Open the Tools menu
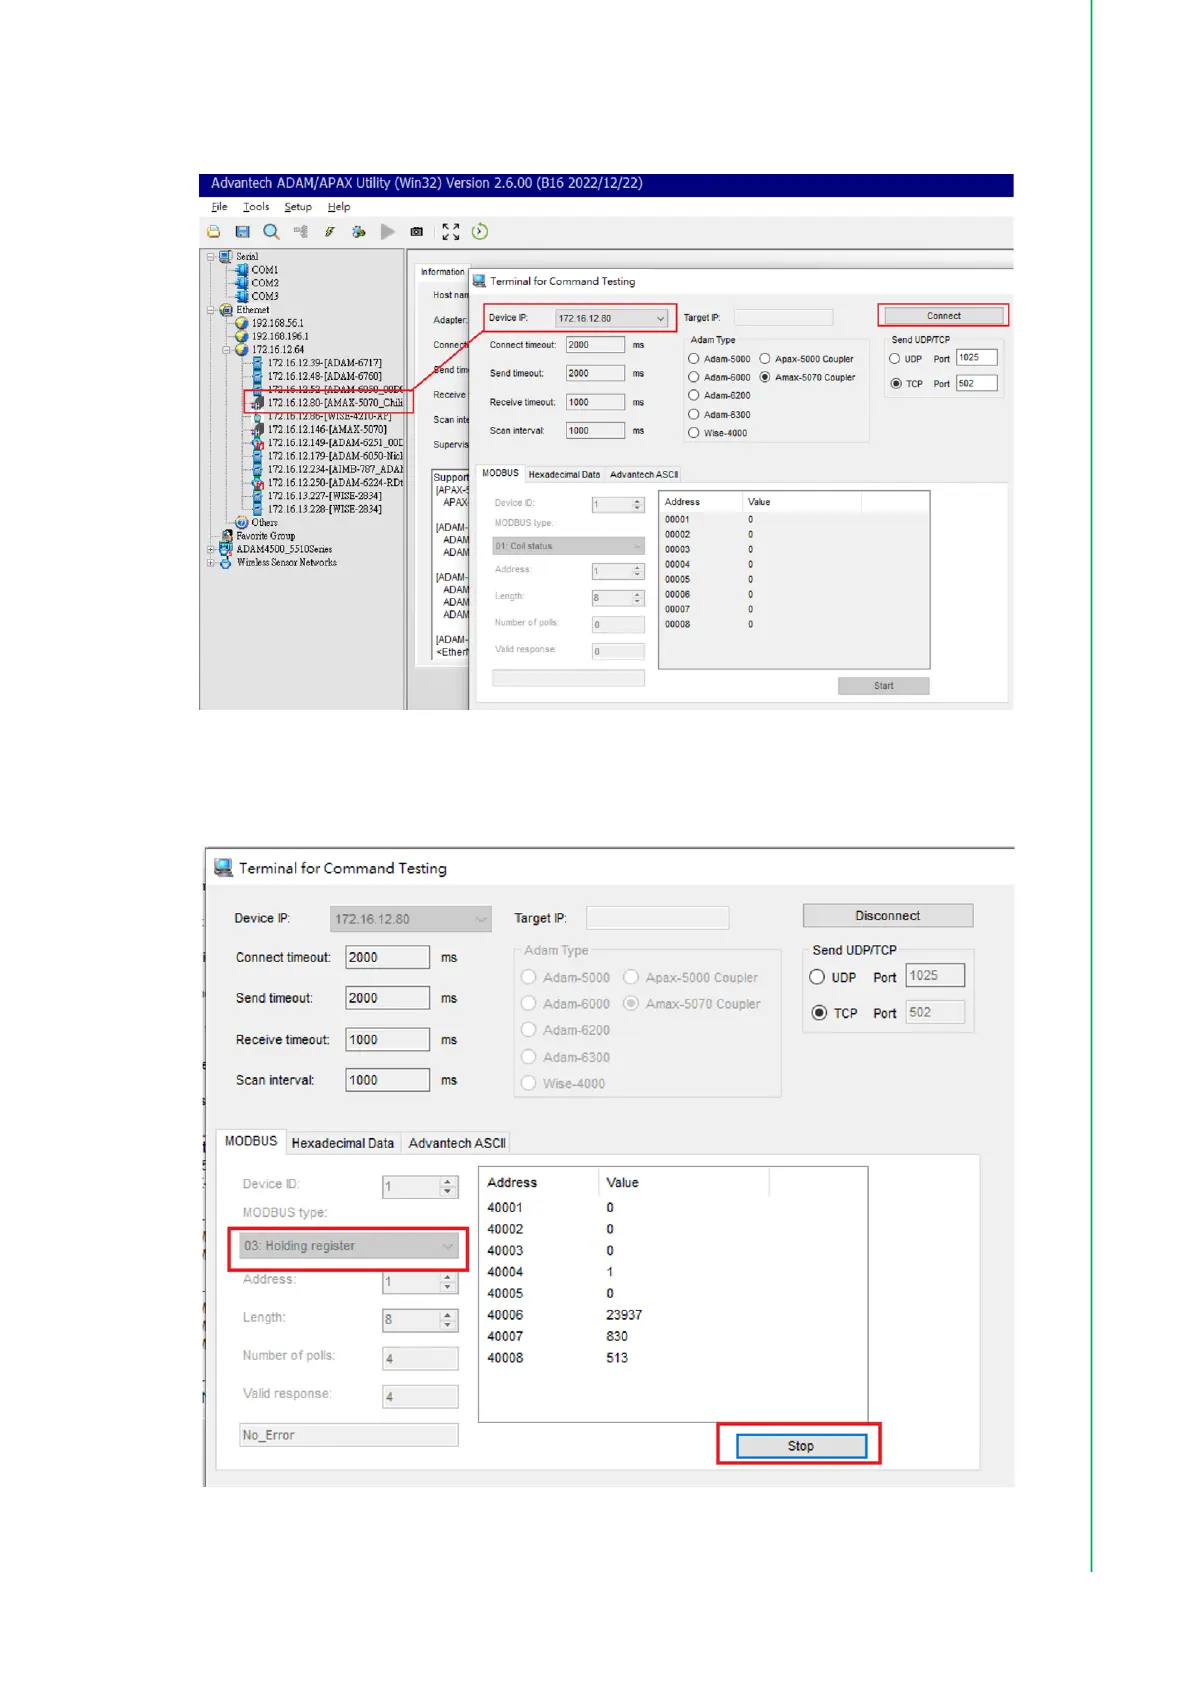Image resolution: width=1191 pixels, height=1684 pixels. [x=256, y=207]
